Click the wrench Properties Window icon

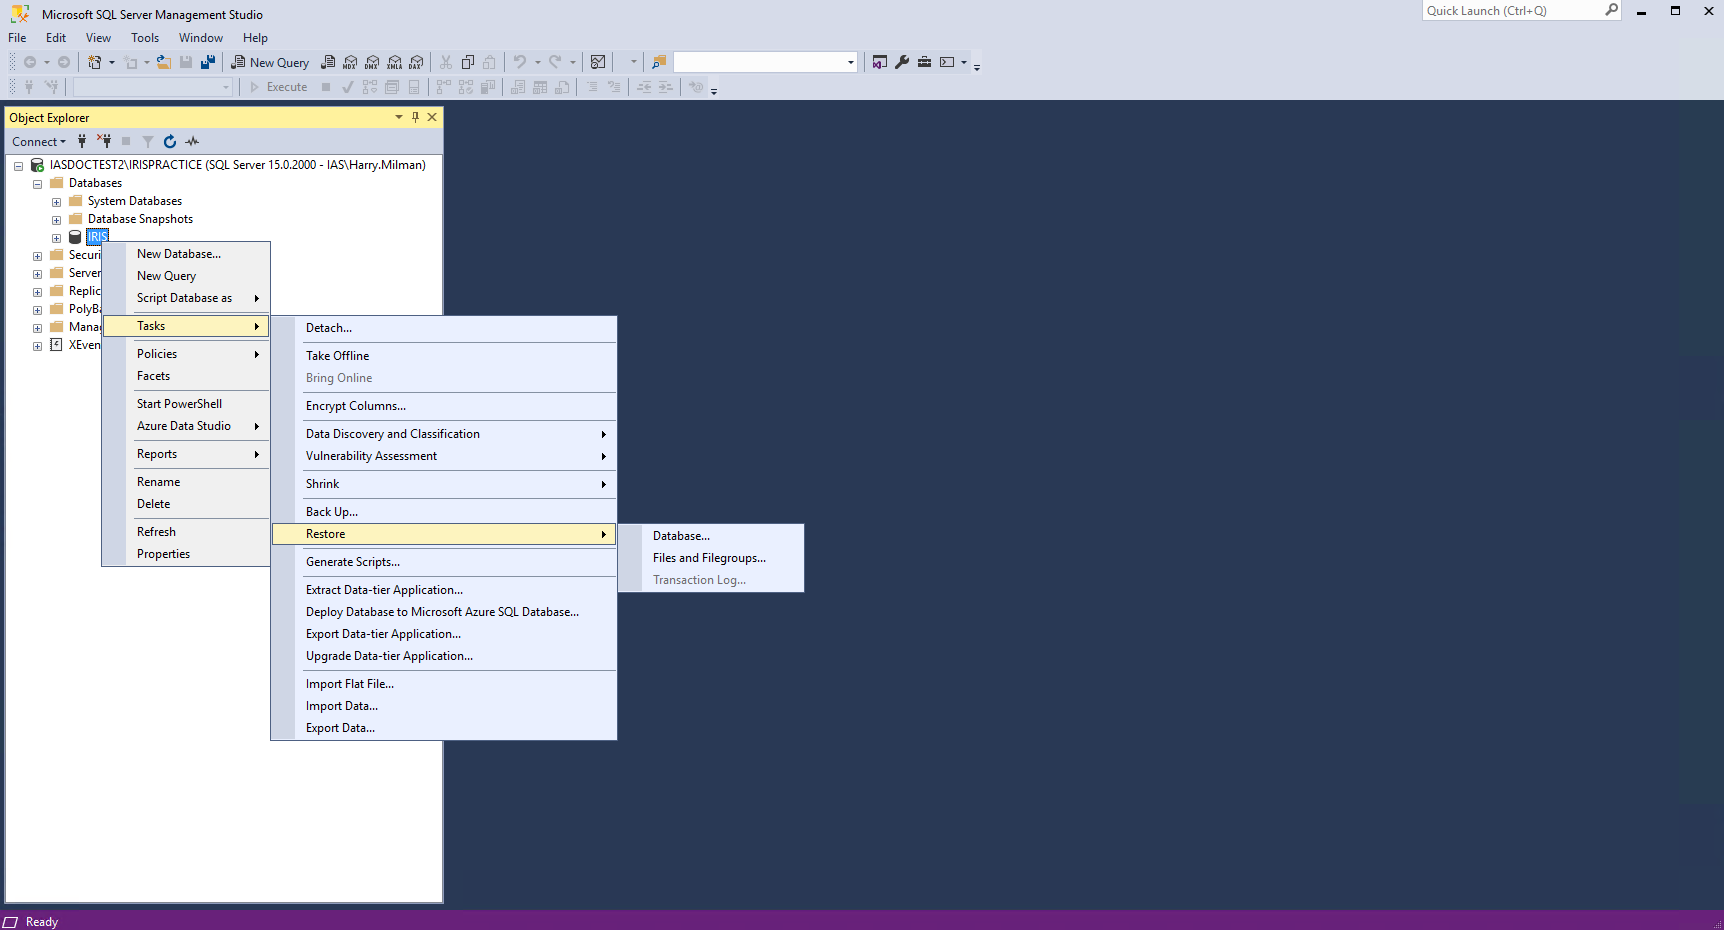[x=902, y=62]
